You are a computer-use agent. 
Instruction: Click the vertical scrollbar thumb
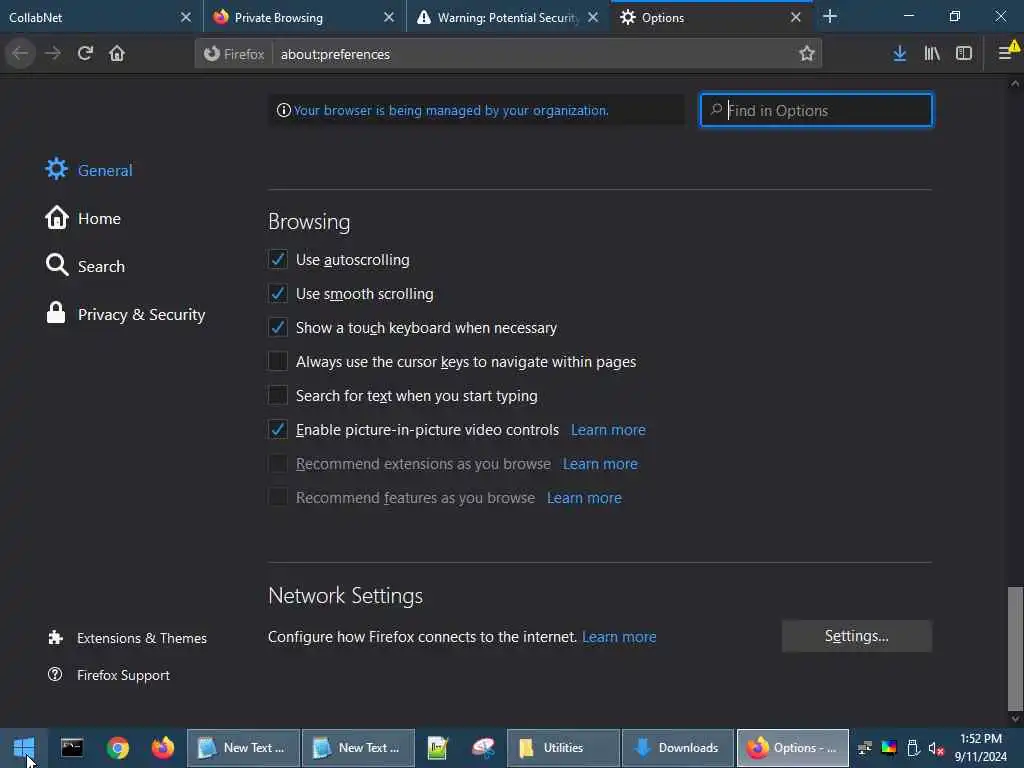1015,648
